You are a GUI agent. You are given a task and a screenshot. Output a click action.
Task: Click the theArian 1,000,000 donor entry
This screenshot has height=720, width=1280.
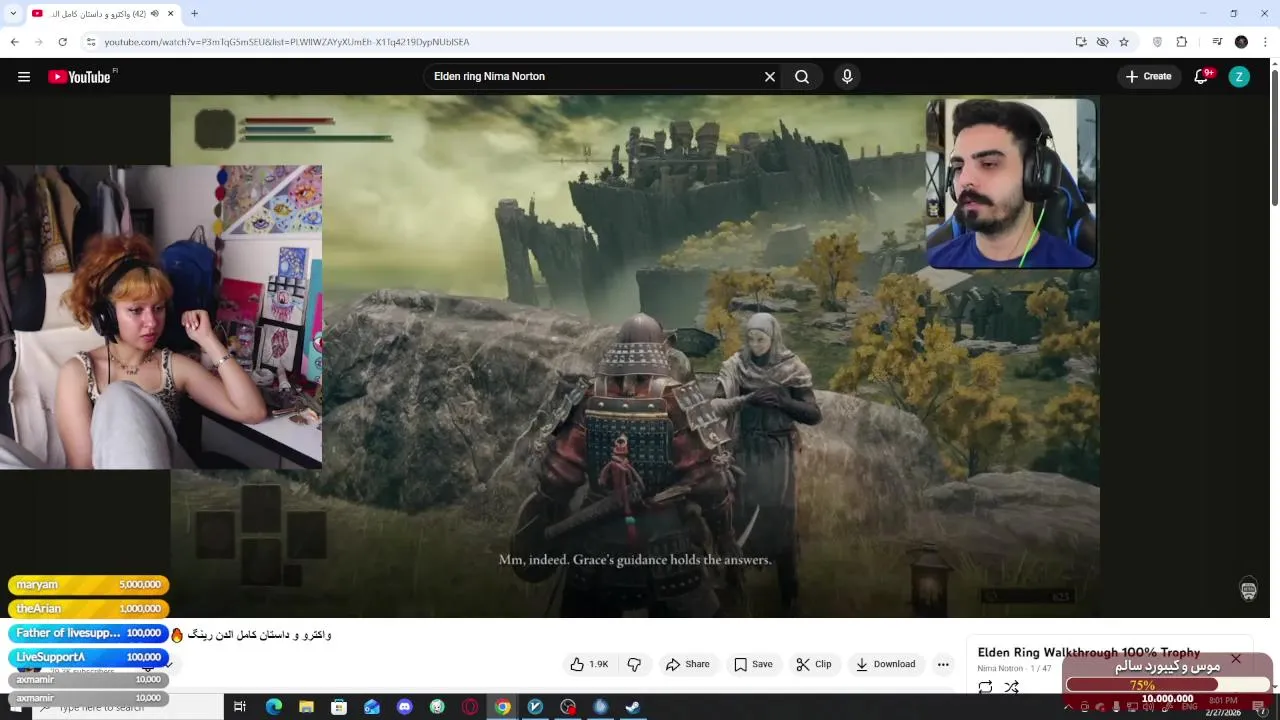89,609
